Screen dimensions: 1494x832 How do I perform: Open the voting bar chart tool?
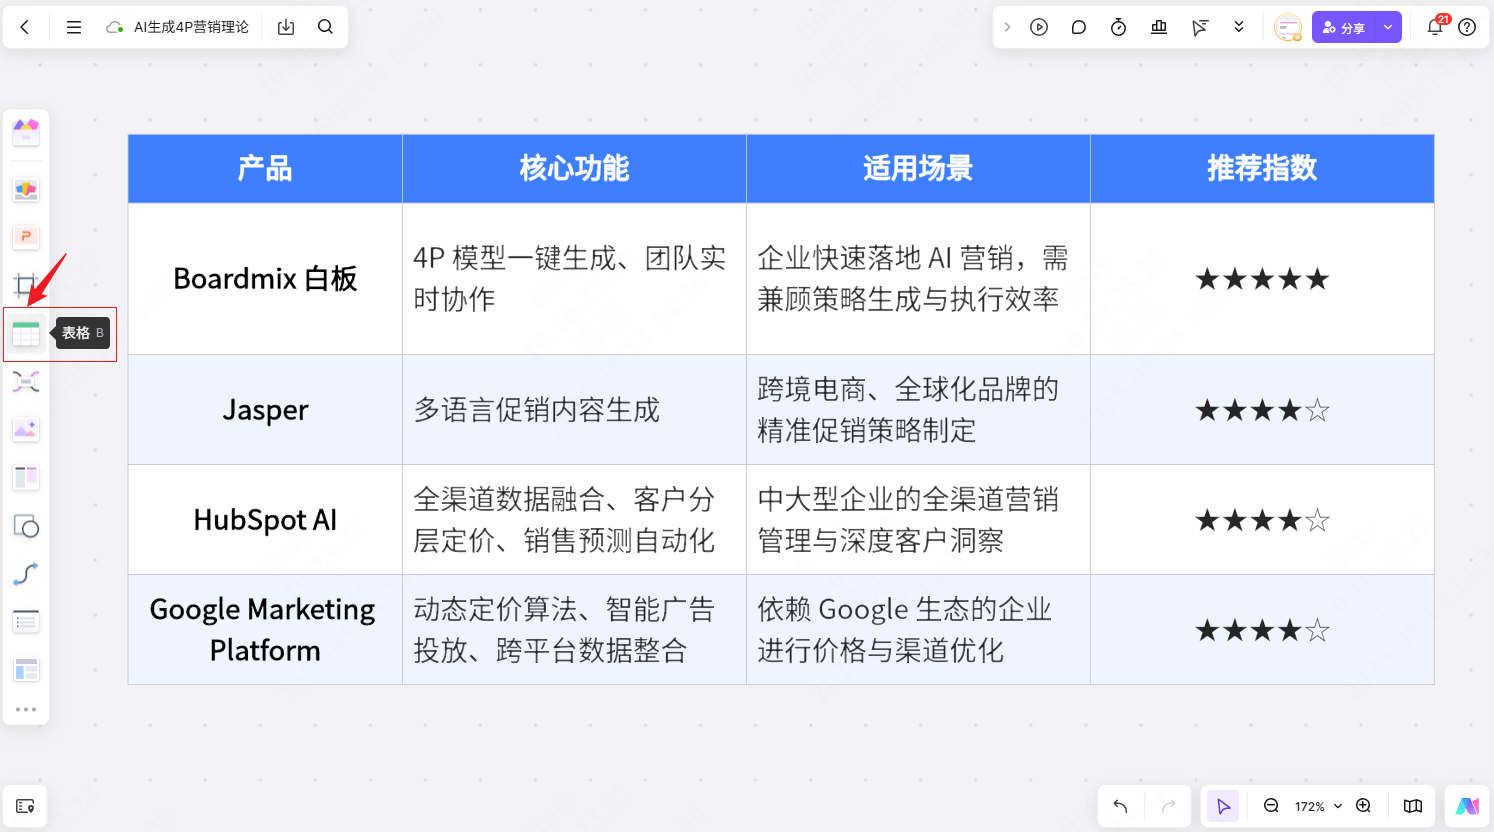pos(1159,27)
